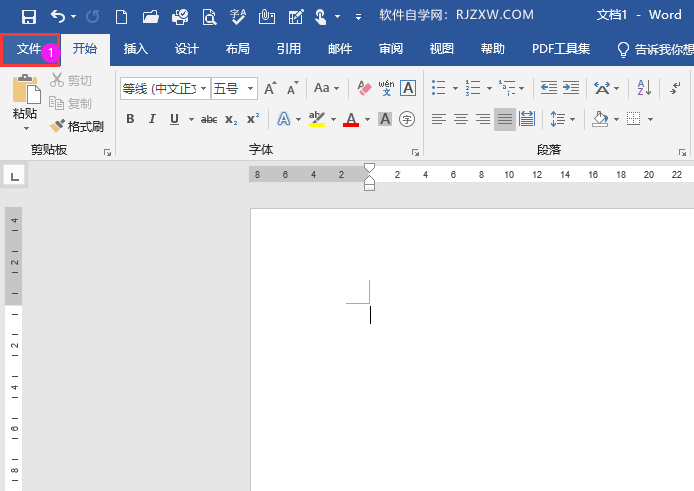The image size is (694, 491).
Task: Toggle italic formatting
Action: click(152, 119)
